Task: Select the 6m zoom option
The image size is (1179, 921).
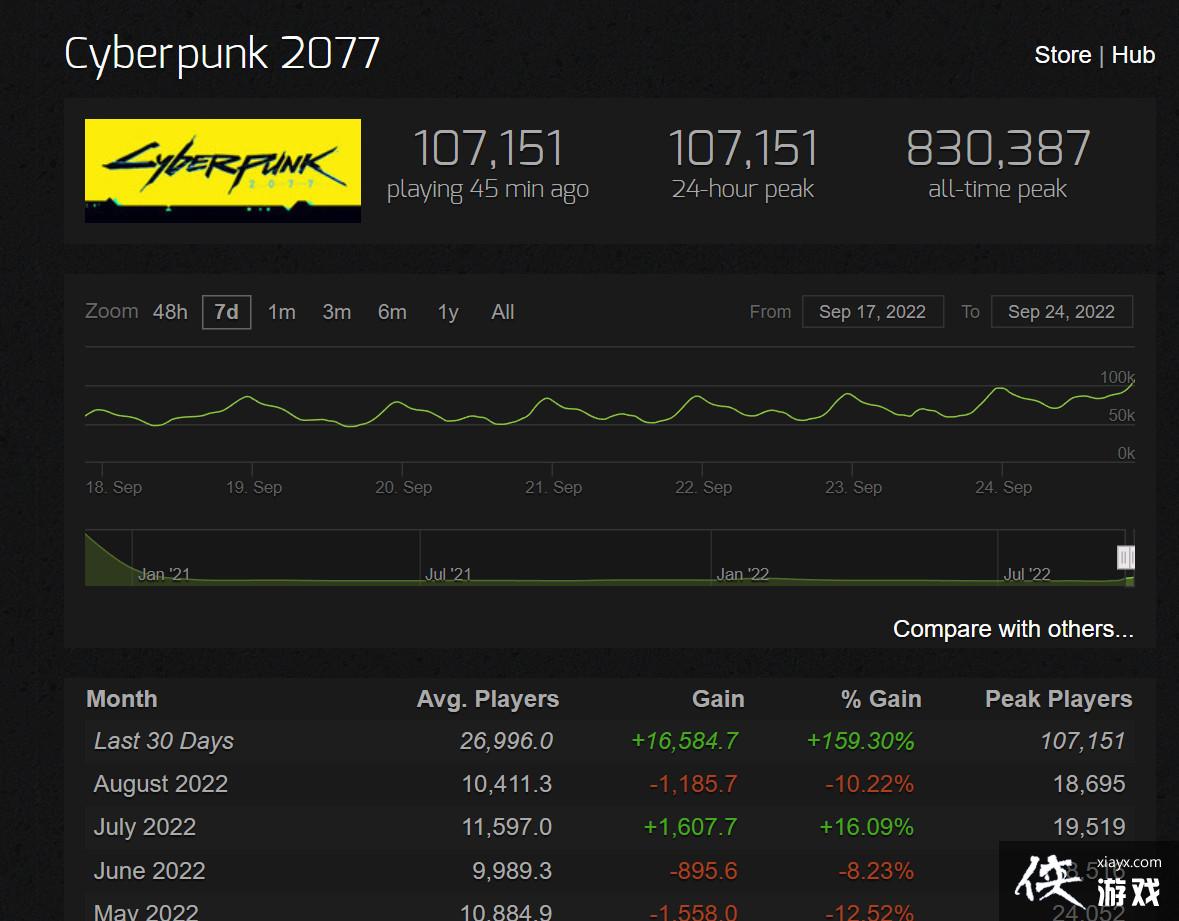Action: 392,312
